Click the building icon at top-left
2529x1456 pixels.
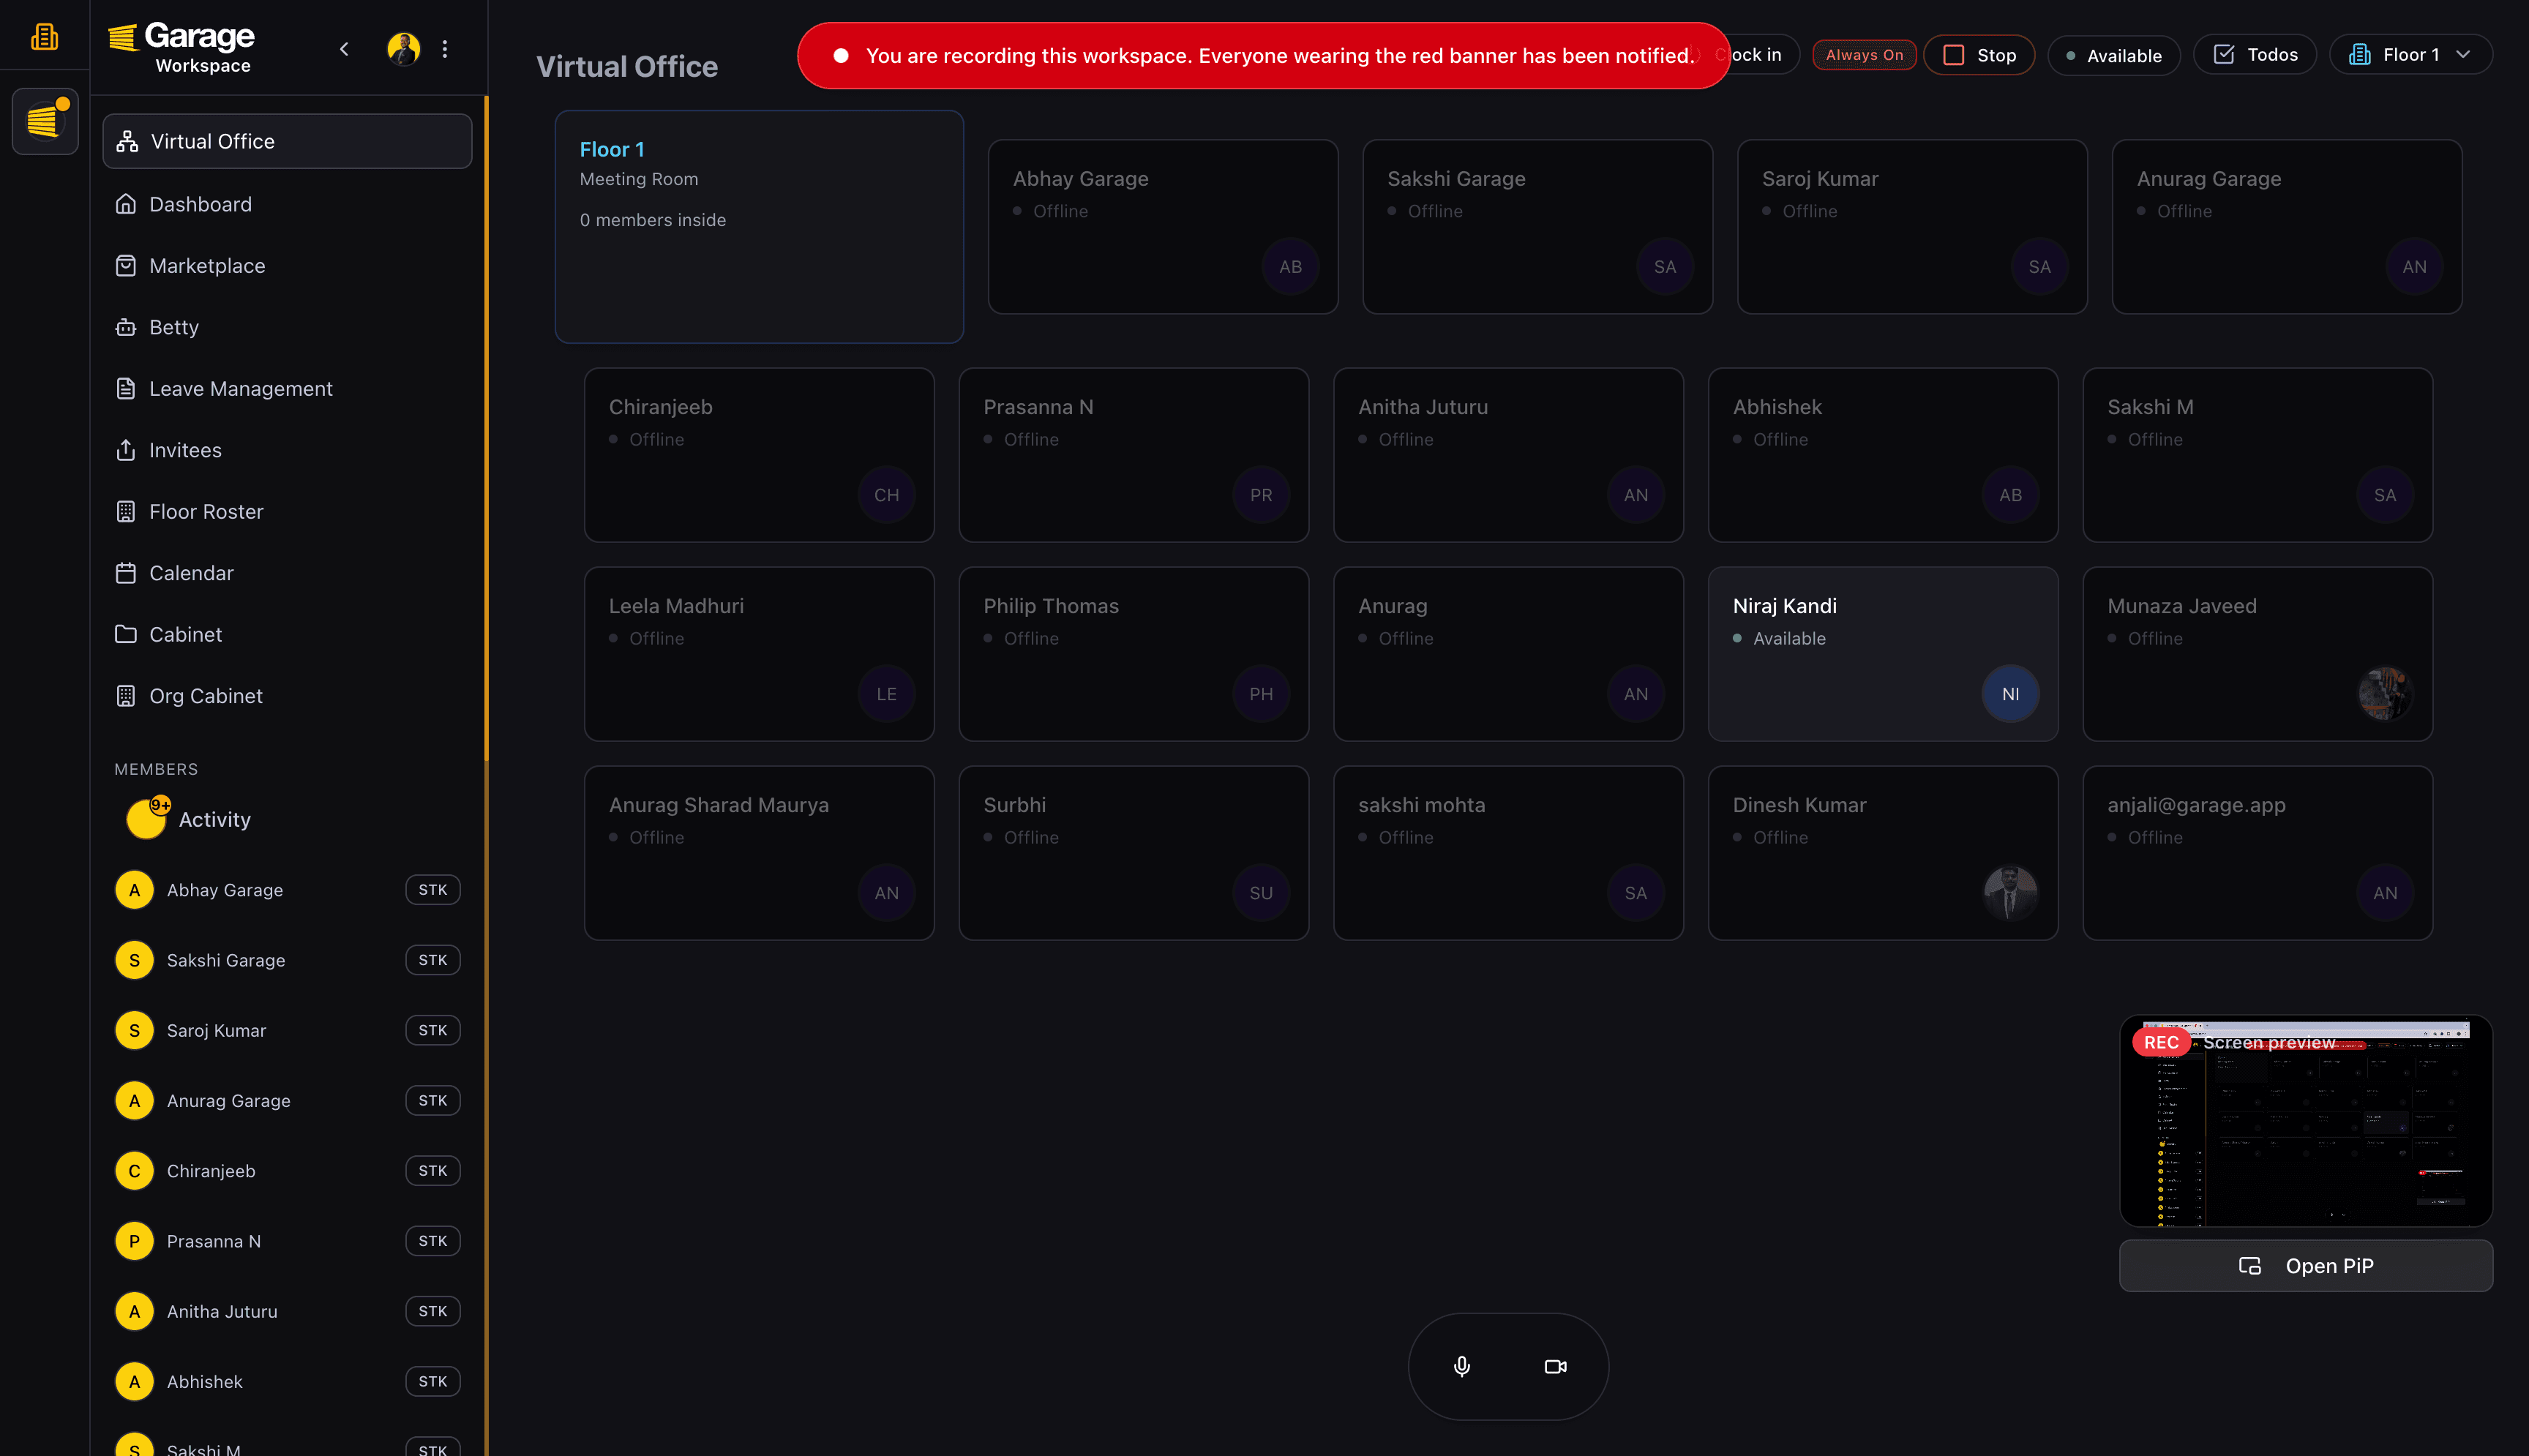[44, 37]
